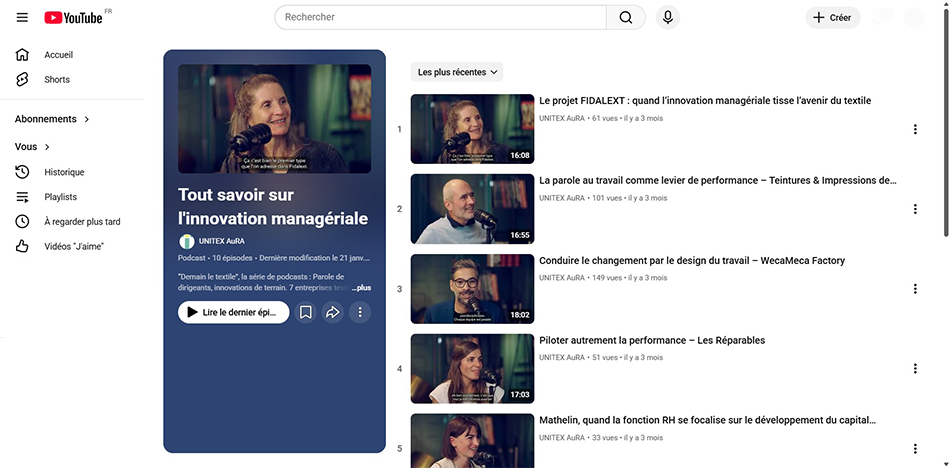This screenshot has height=468, width=950.
Task: Save the playlist with bookmark icon
Action: pyautogui.click(x=306, y=313)
